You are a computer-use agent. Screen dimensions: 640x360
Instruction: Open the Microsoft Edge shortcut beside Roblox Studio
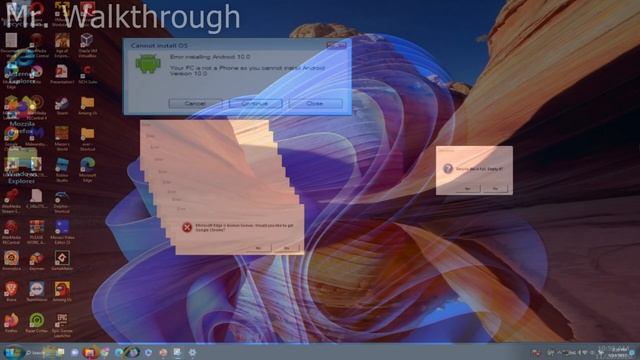pyautogui.click(x=87, y=170)
